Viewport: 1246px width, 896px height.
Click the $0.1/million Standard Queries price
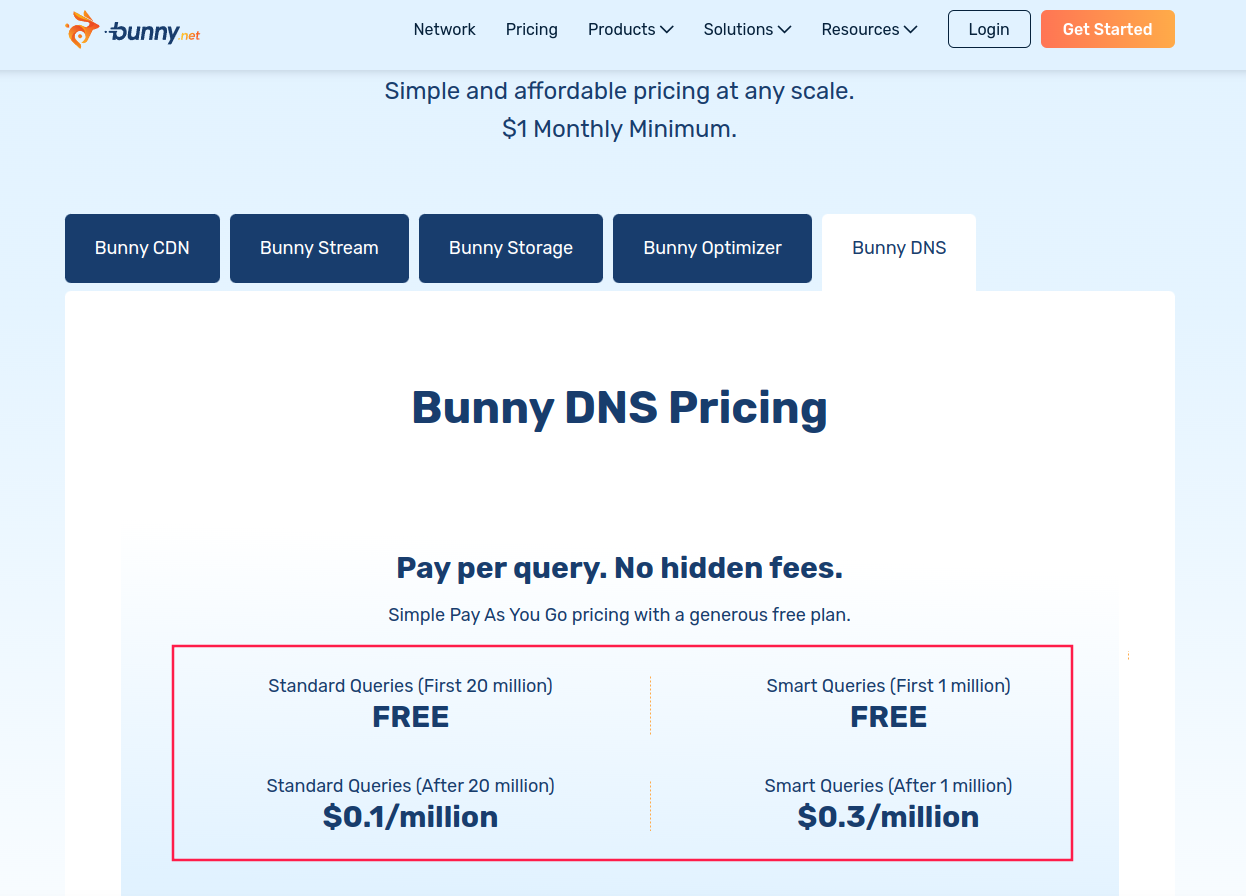point(410,817)
